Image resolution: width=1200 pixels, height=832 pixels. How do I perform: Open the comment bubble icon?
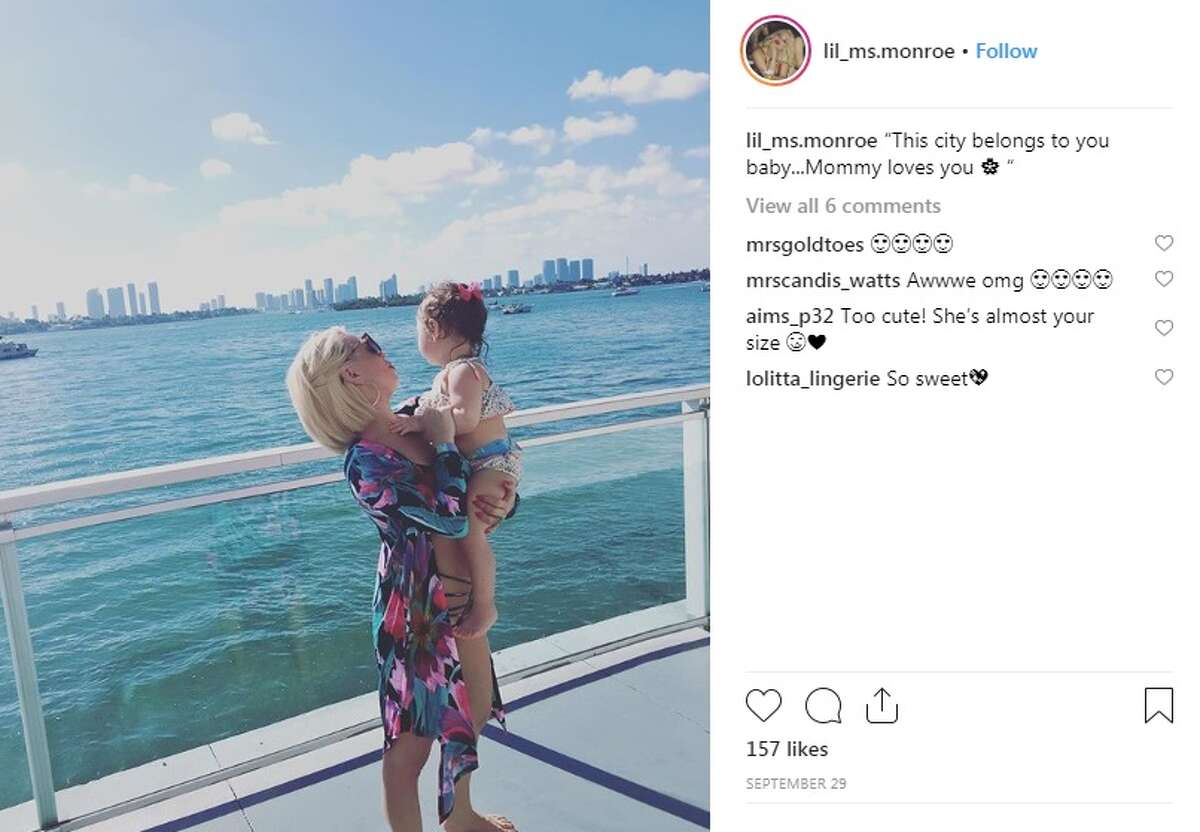click(x=823, y=706)
